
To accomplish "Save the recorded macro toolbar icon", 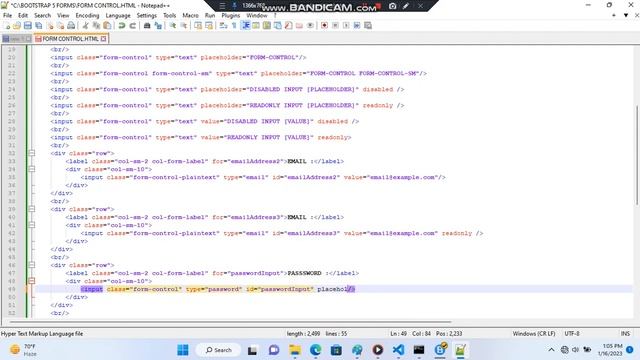I will pos(368,25).
